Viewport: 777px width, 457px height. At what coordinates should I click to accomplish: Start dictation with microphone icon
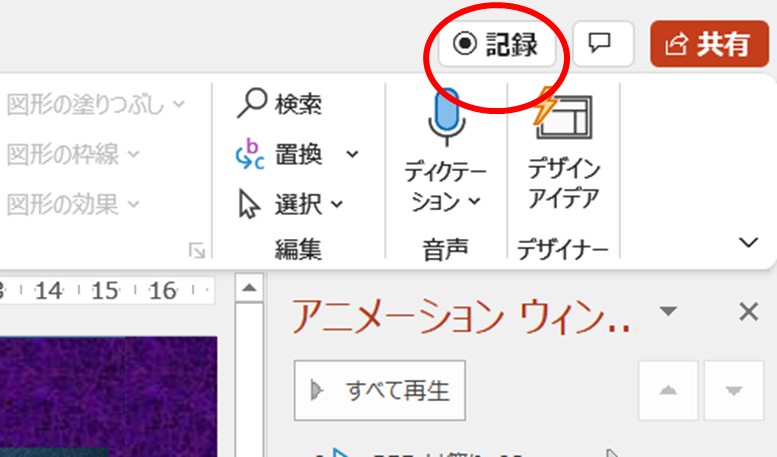[x=446, y=116]
